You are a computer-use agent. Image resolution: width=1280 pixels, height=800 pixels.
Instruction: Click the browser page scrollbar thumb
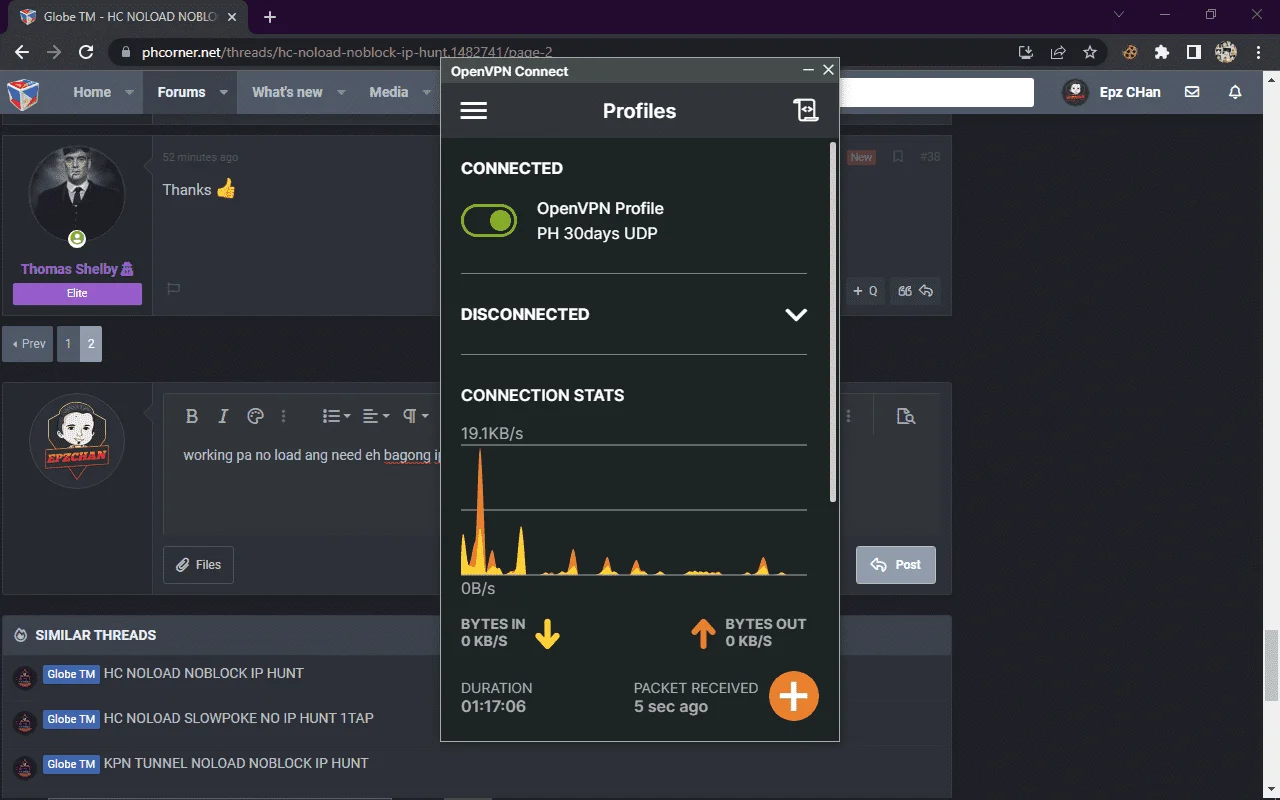[x=1272, y=664]
